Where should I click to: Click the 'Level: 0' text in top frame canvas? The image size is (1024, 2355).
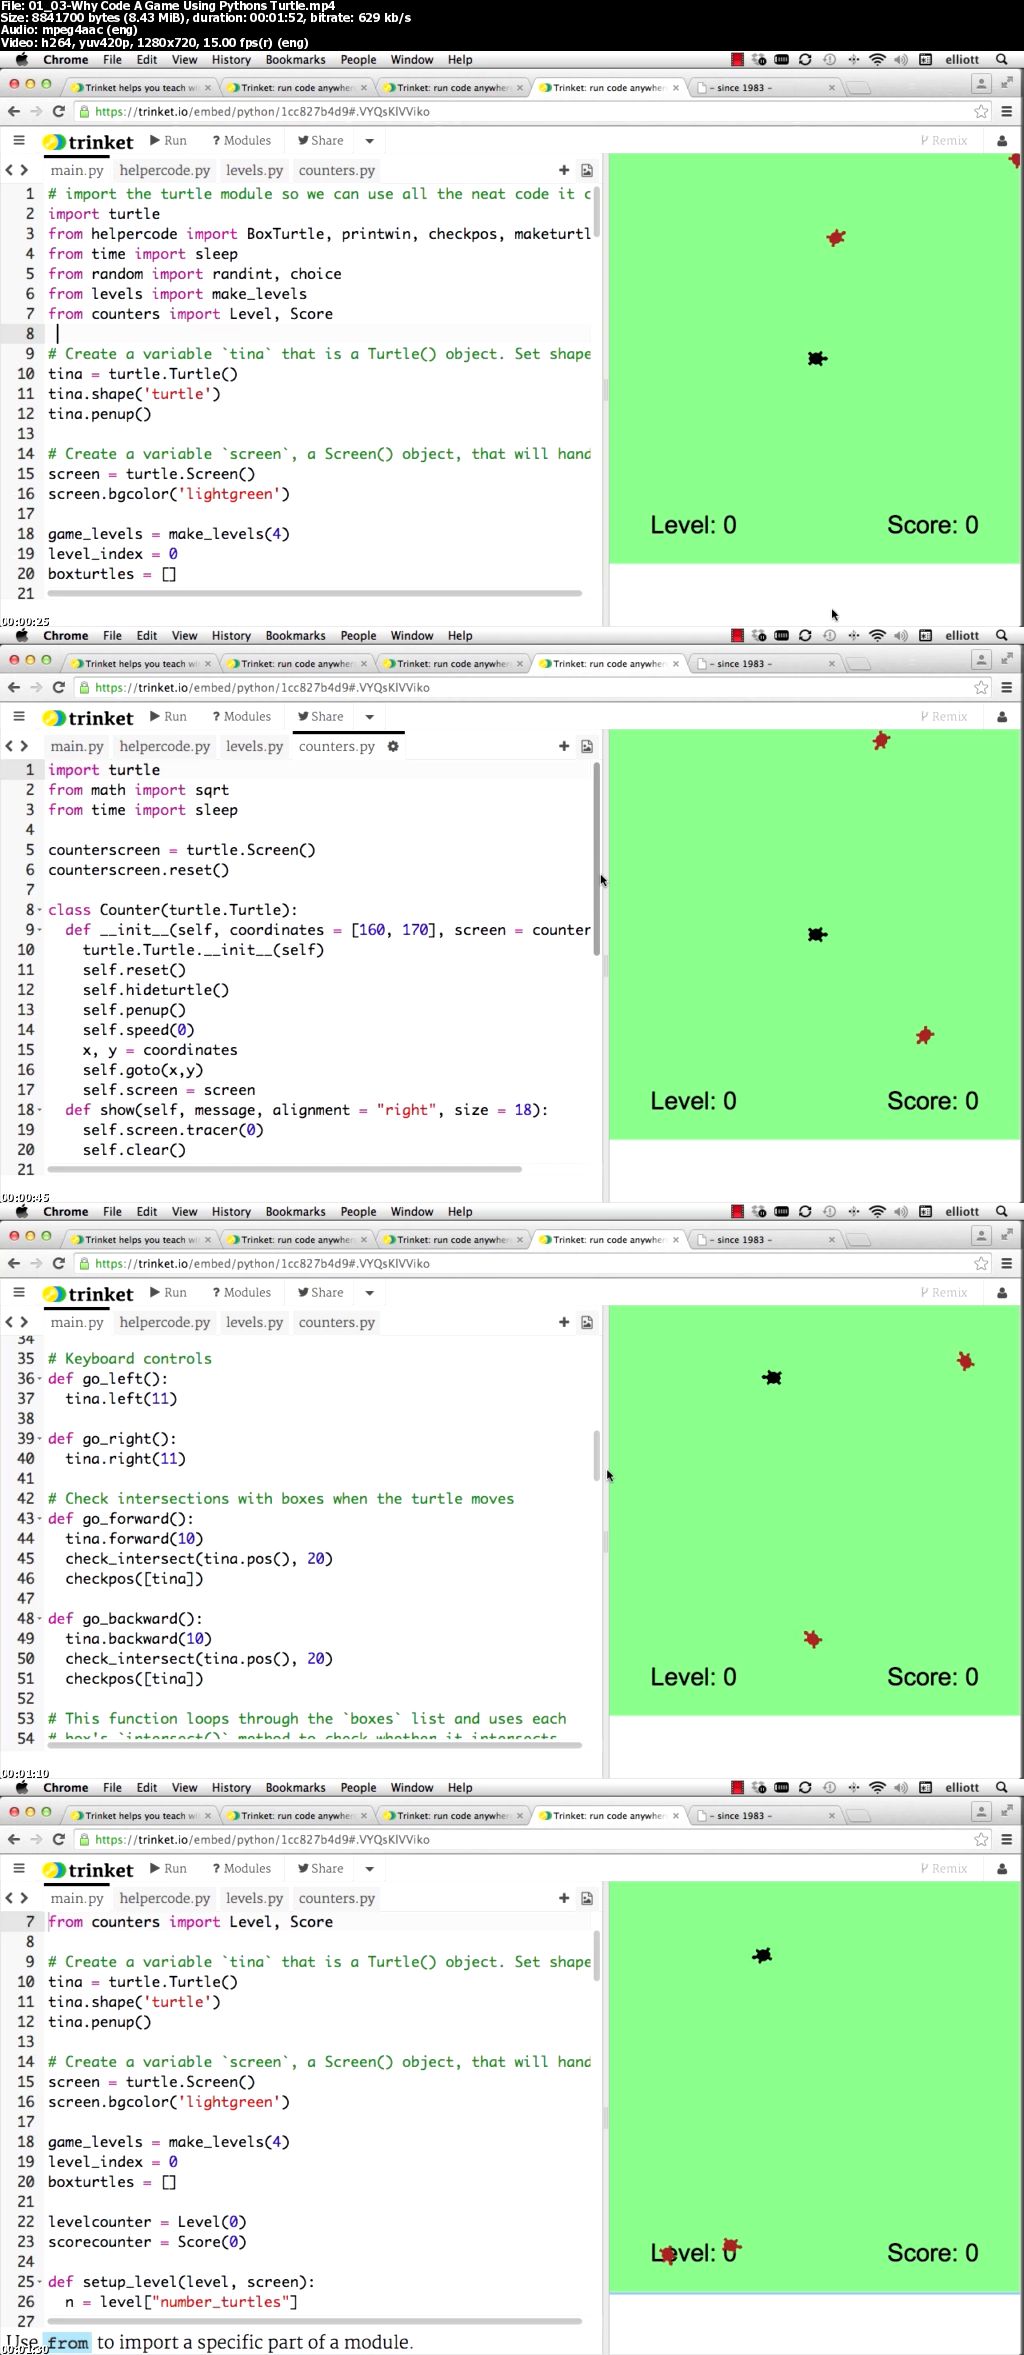(693, 525)
